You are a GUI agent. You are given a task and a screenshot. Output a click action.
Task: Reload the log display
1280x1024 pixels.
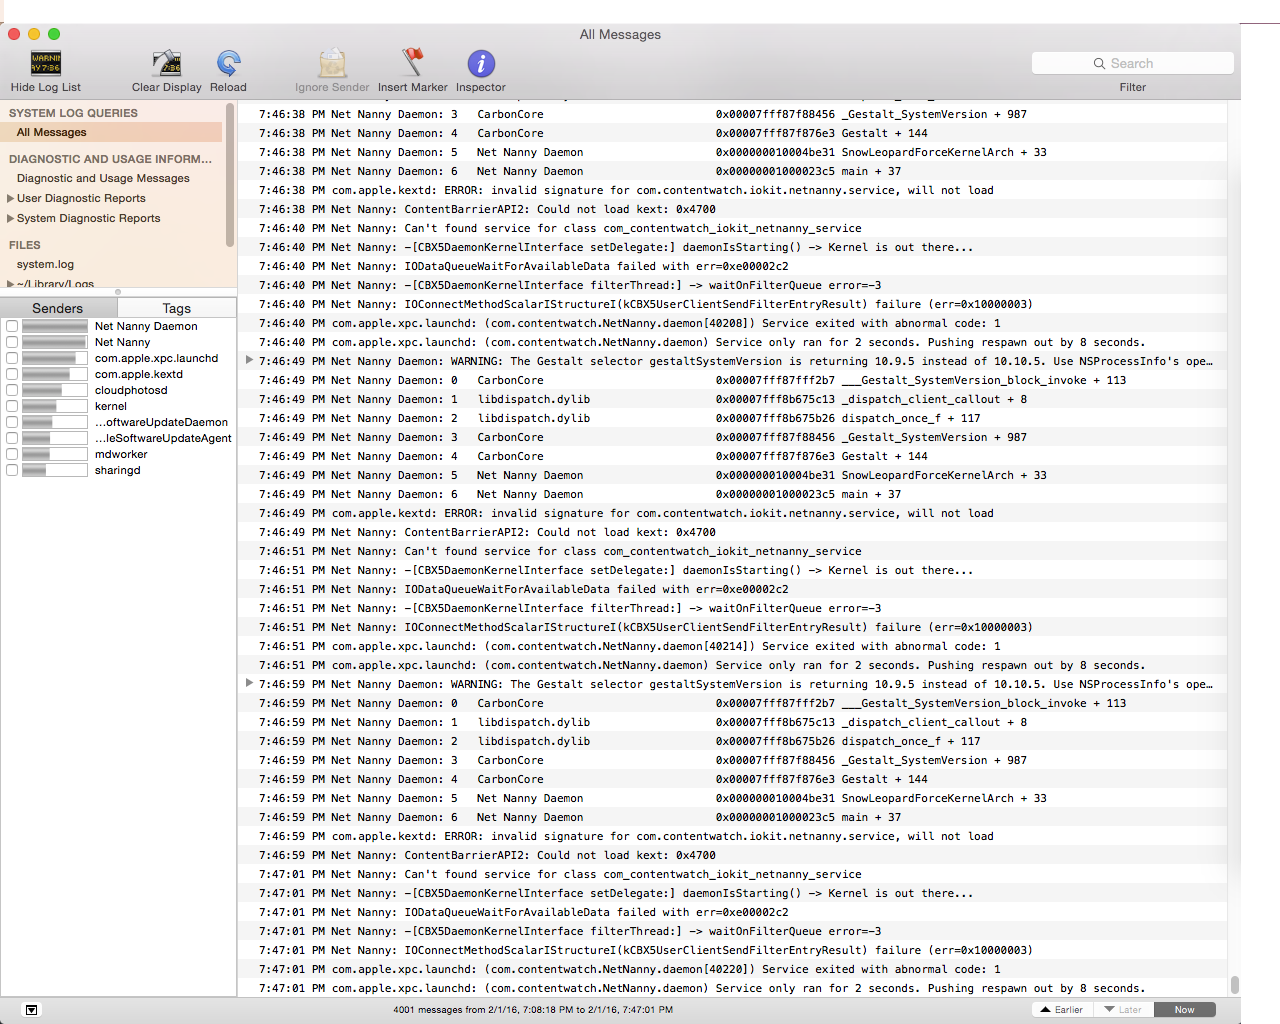point(228,63)
